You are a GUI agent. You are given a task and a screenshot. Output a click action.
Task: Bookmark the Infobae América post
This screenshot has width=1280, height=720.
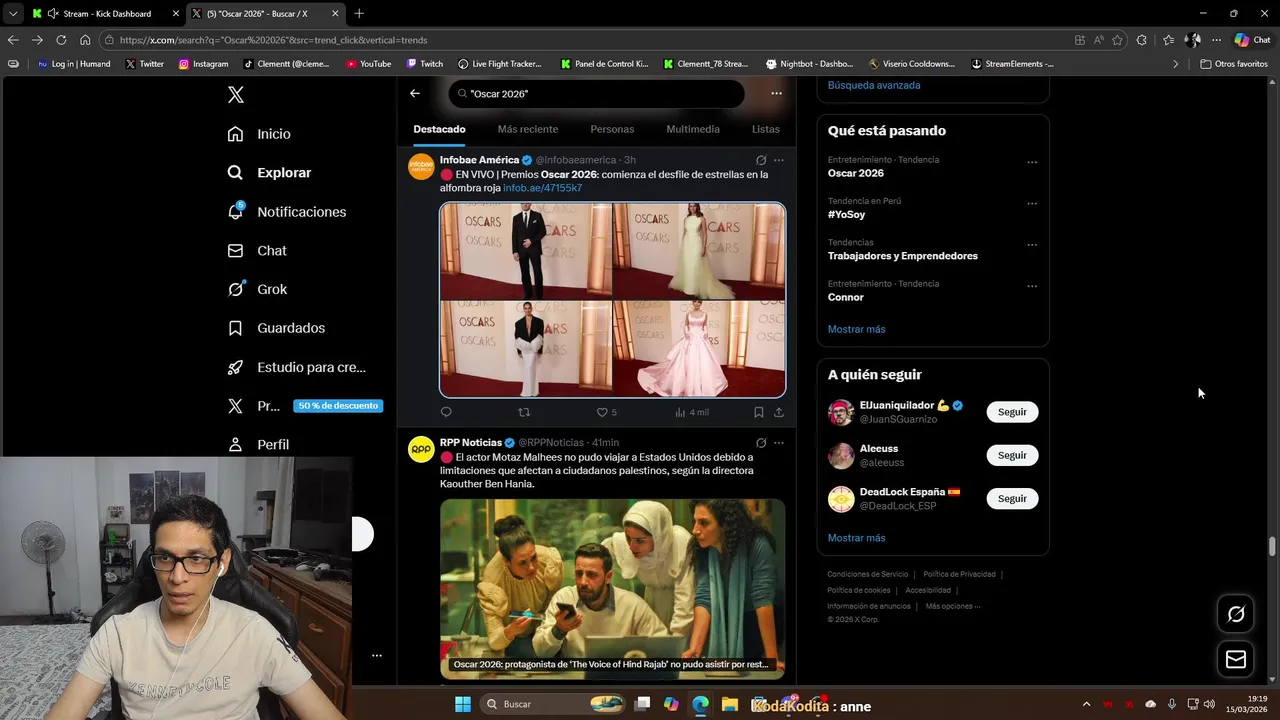pyautogui.click(x=759, y=412)
